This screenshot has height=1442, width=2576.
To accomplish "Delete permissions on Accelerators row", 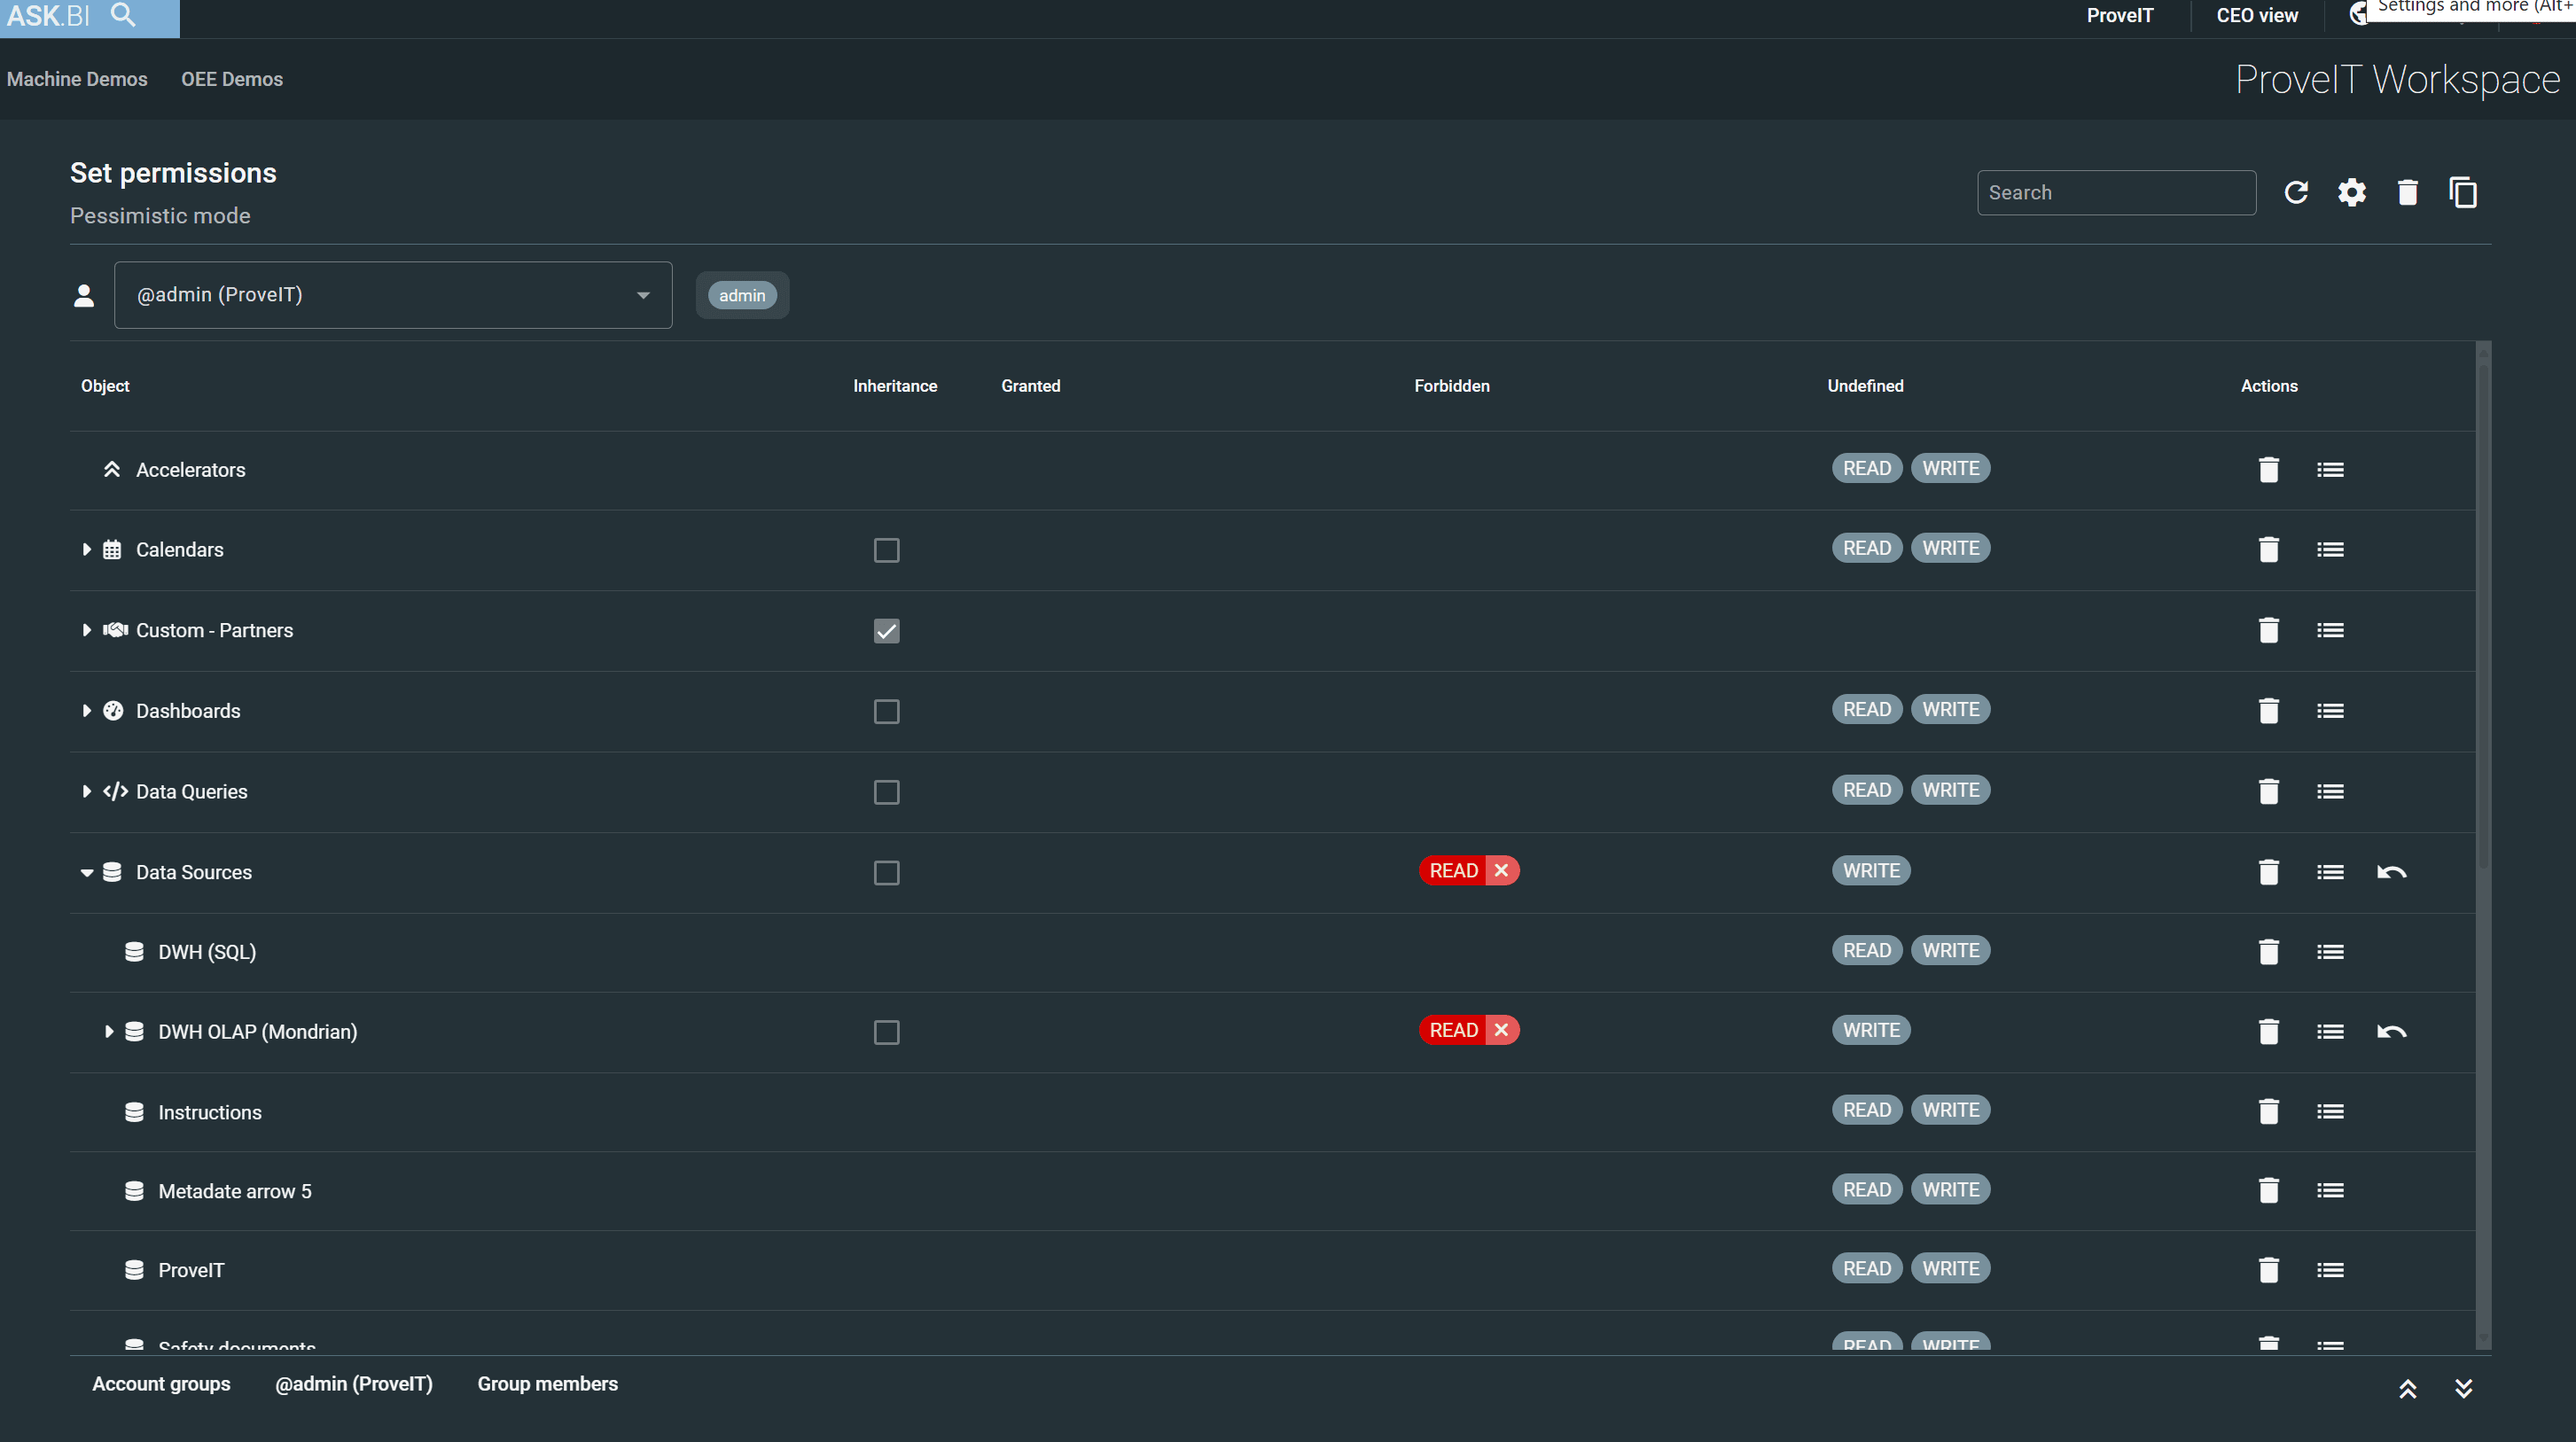I will [x=2268, y=469].
